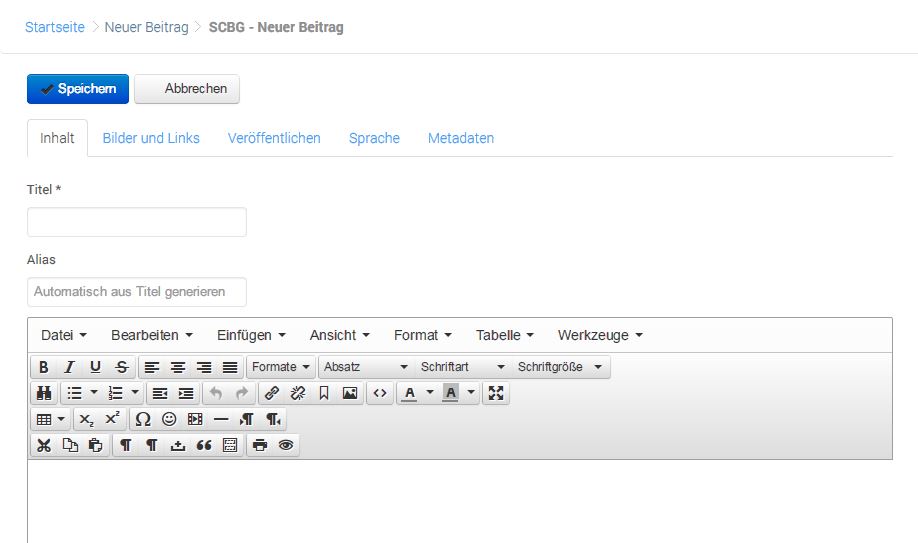Switch to the Sprache tab
Screen dimensions: 918x543
(x=374, y=138)
